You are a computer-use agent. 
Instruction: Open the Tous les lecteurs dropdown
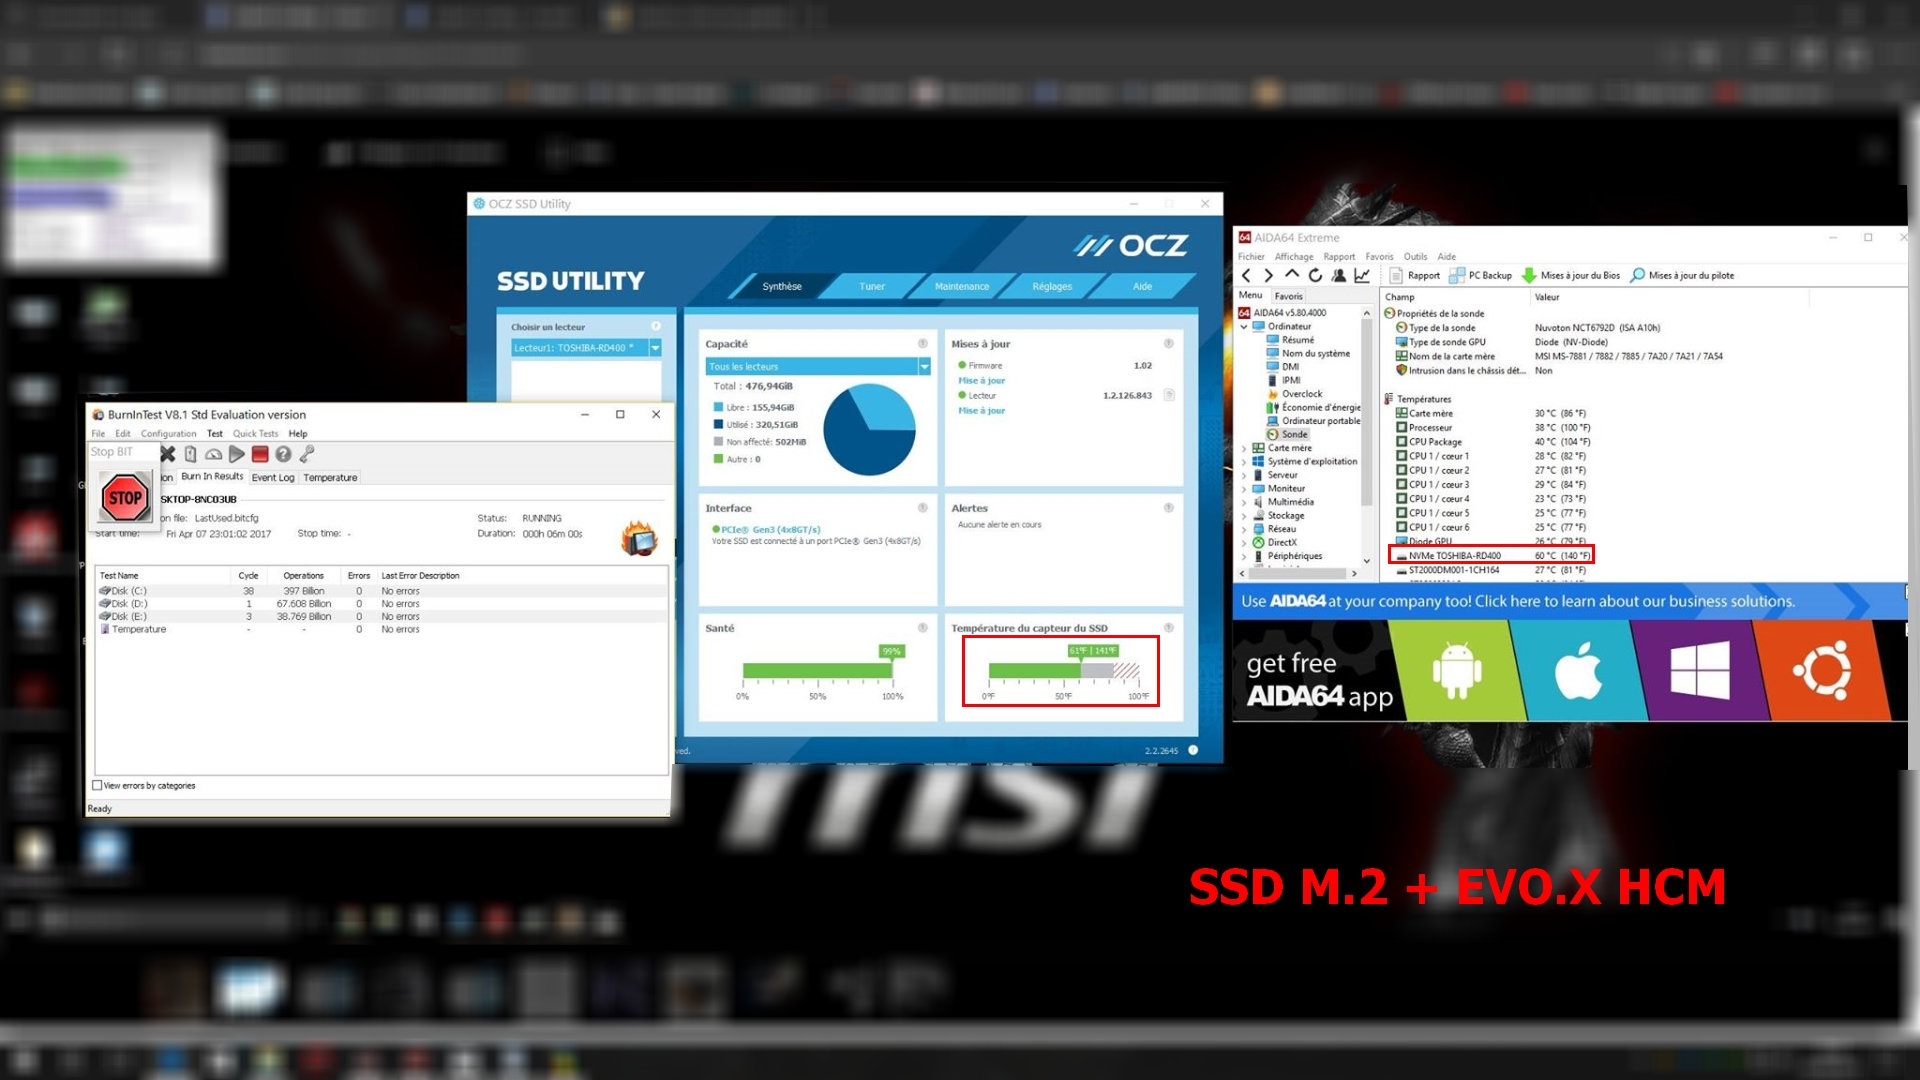tap(924, 367)
